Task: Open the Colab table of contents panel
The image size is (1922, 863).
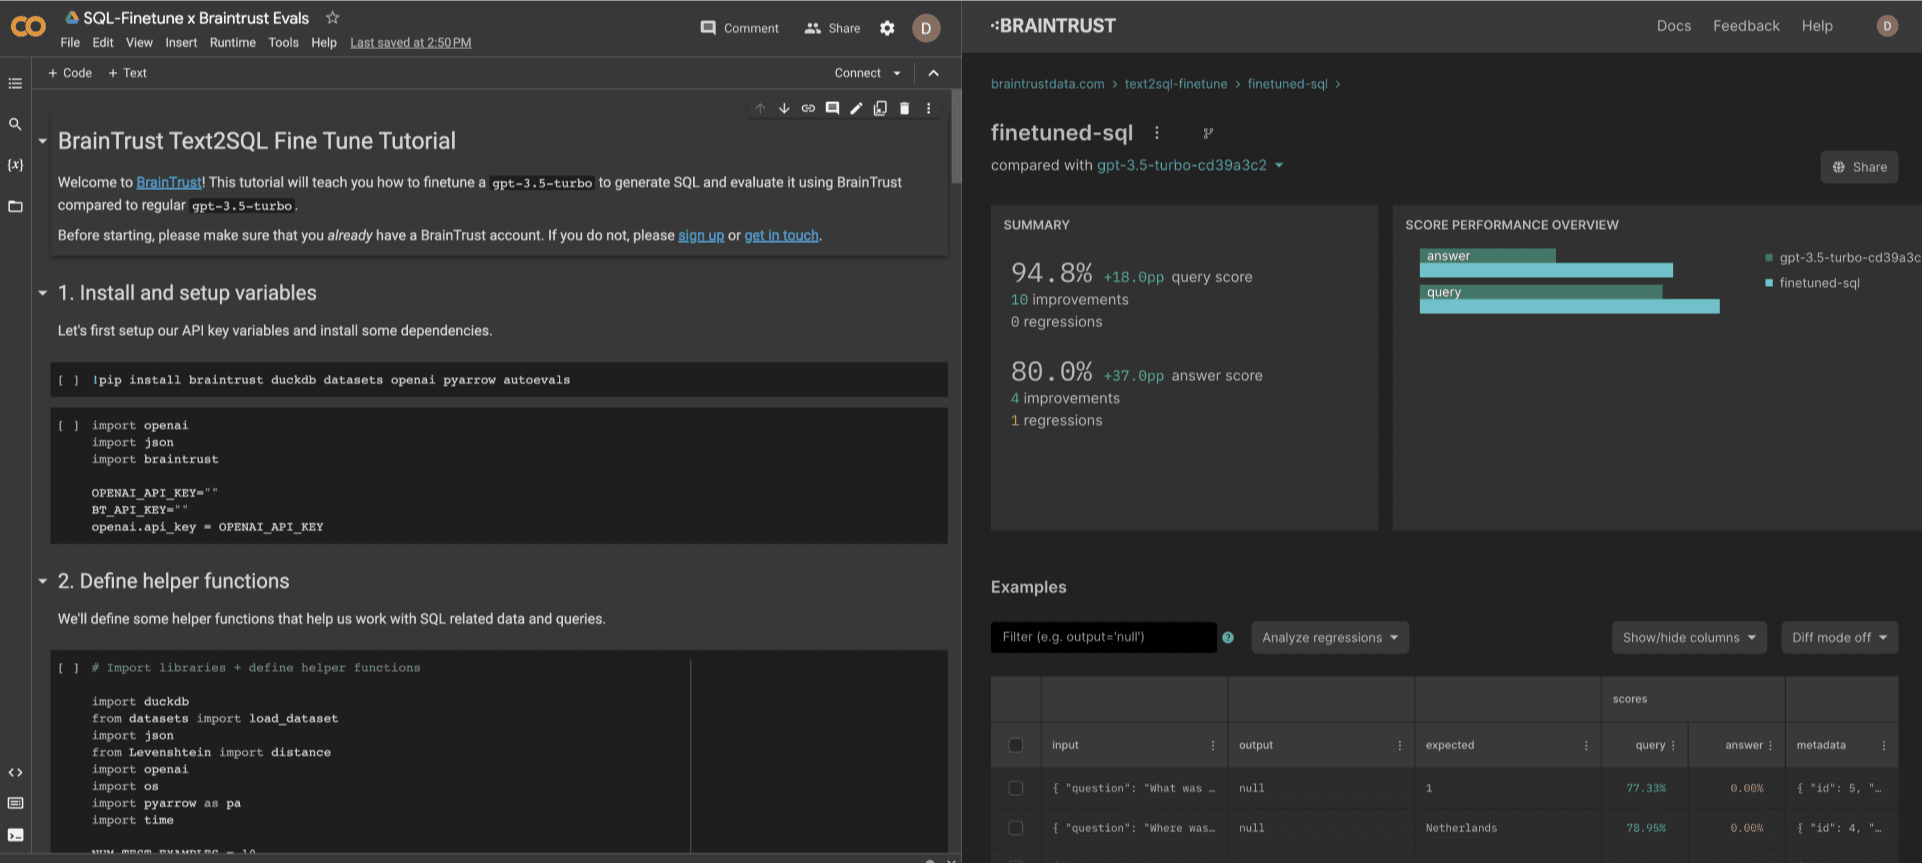Action: click(15, 84)
